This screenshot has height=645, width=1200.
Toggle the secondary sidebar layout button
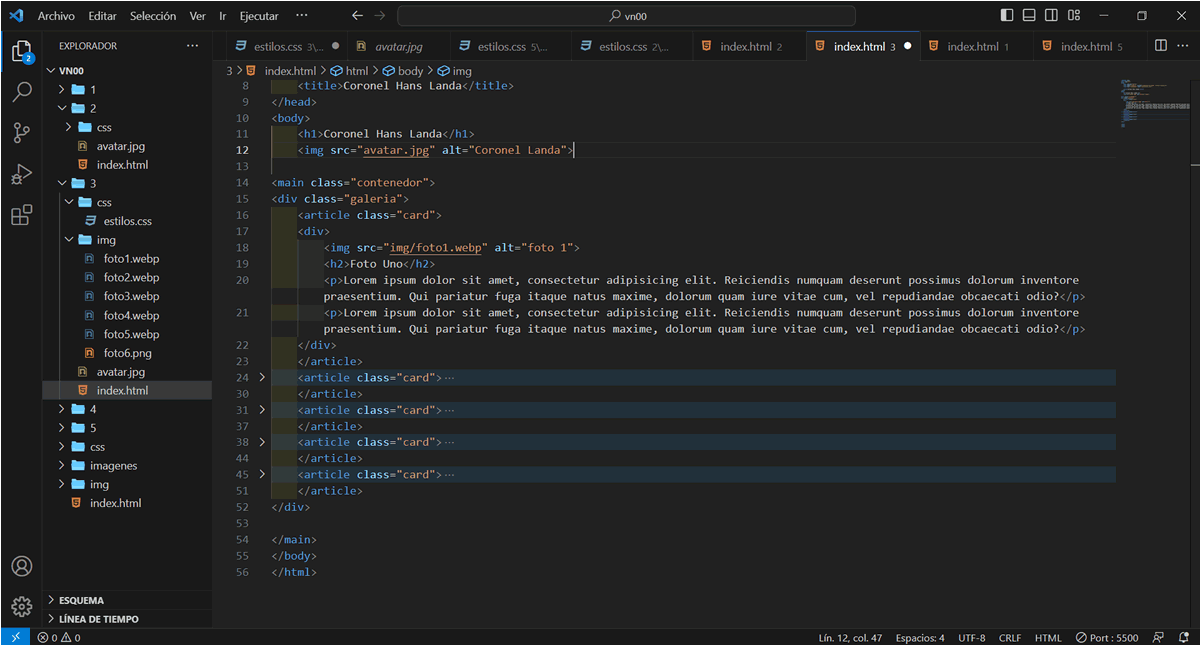1051,16
